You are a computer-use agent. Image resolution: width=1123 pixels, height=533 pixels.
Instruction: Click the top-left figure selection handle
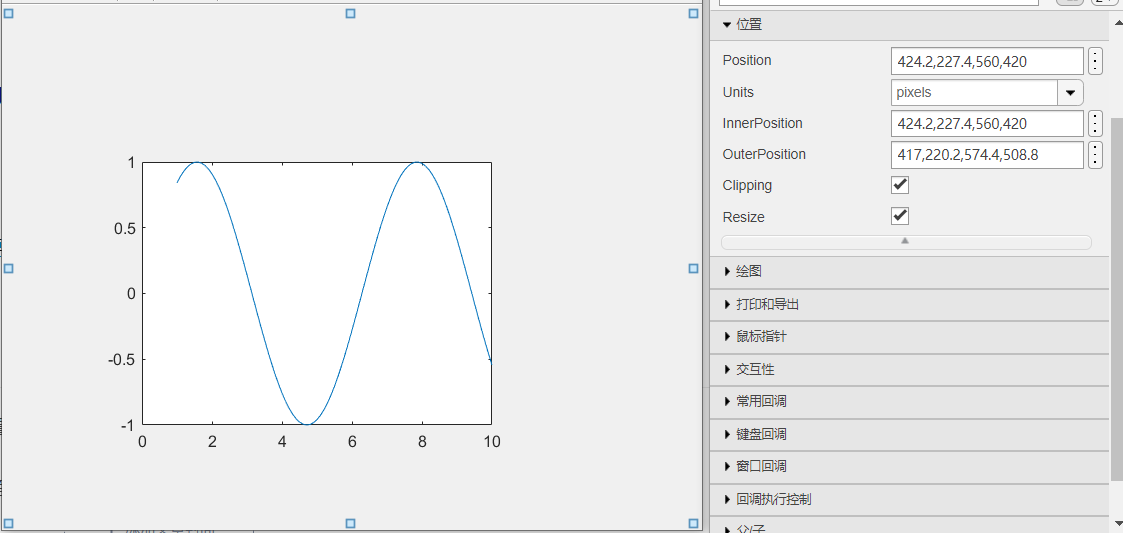tap(9, 14)
